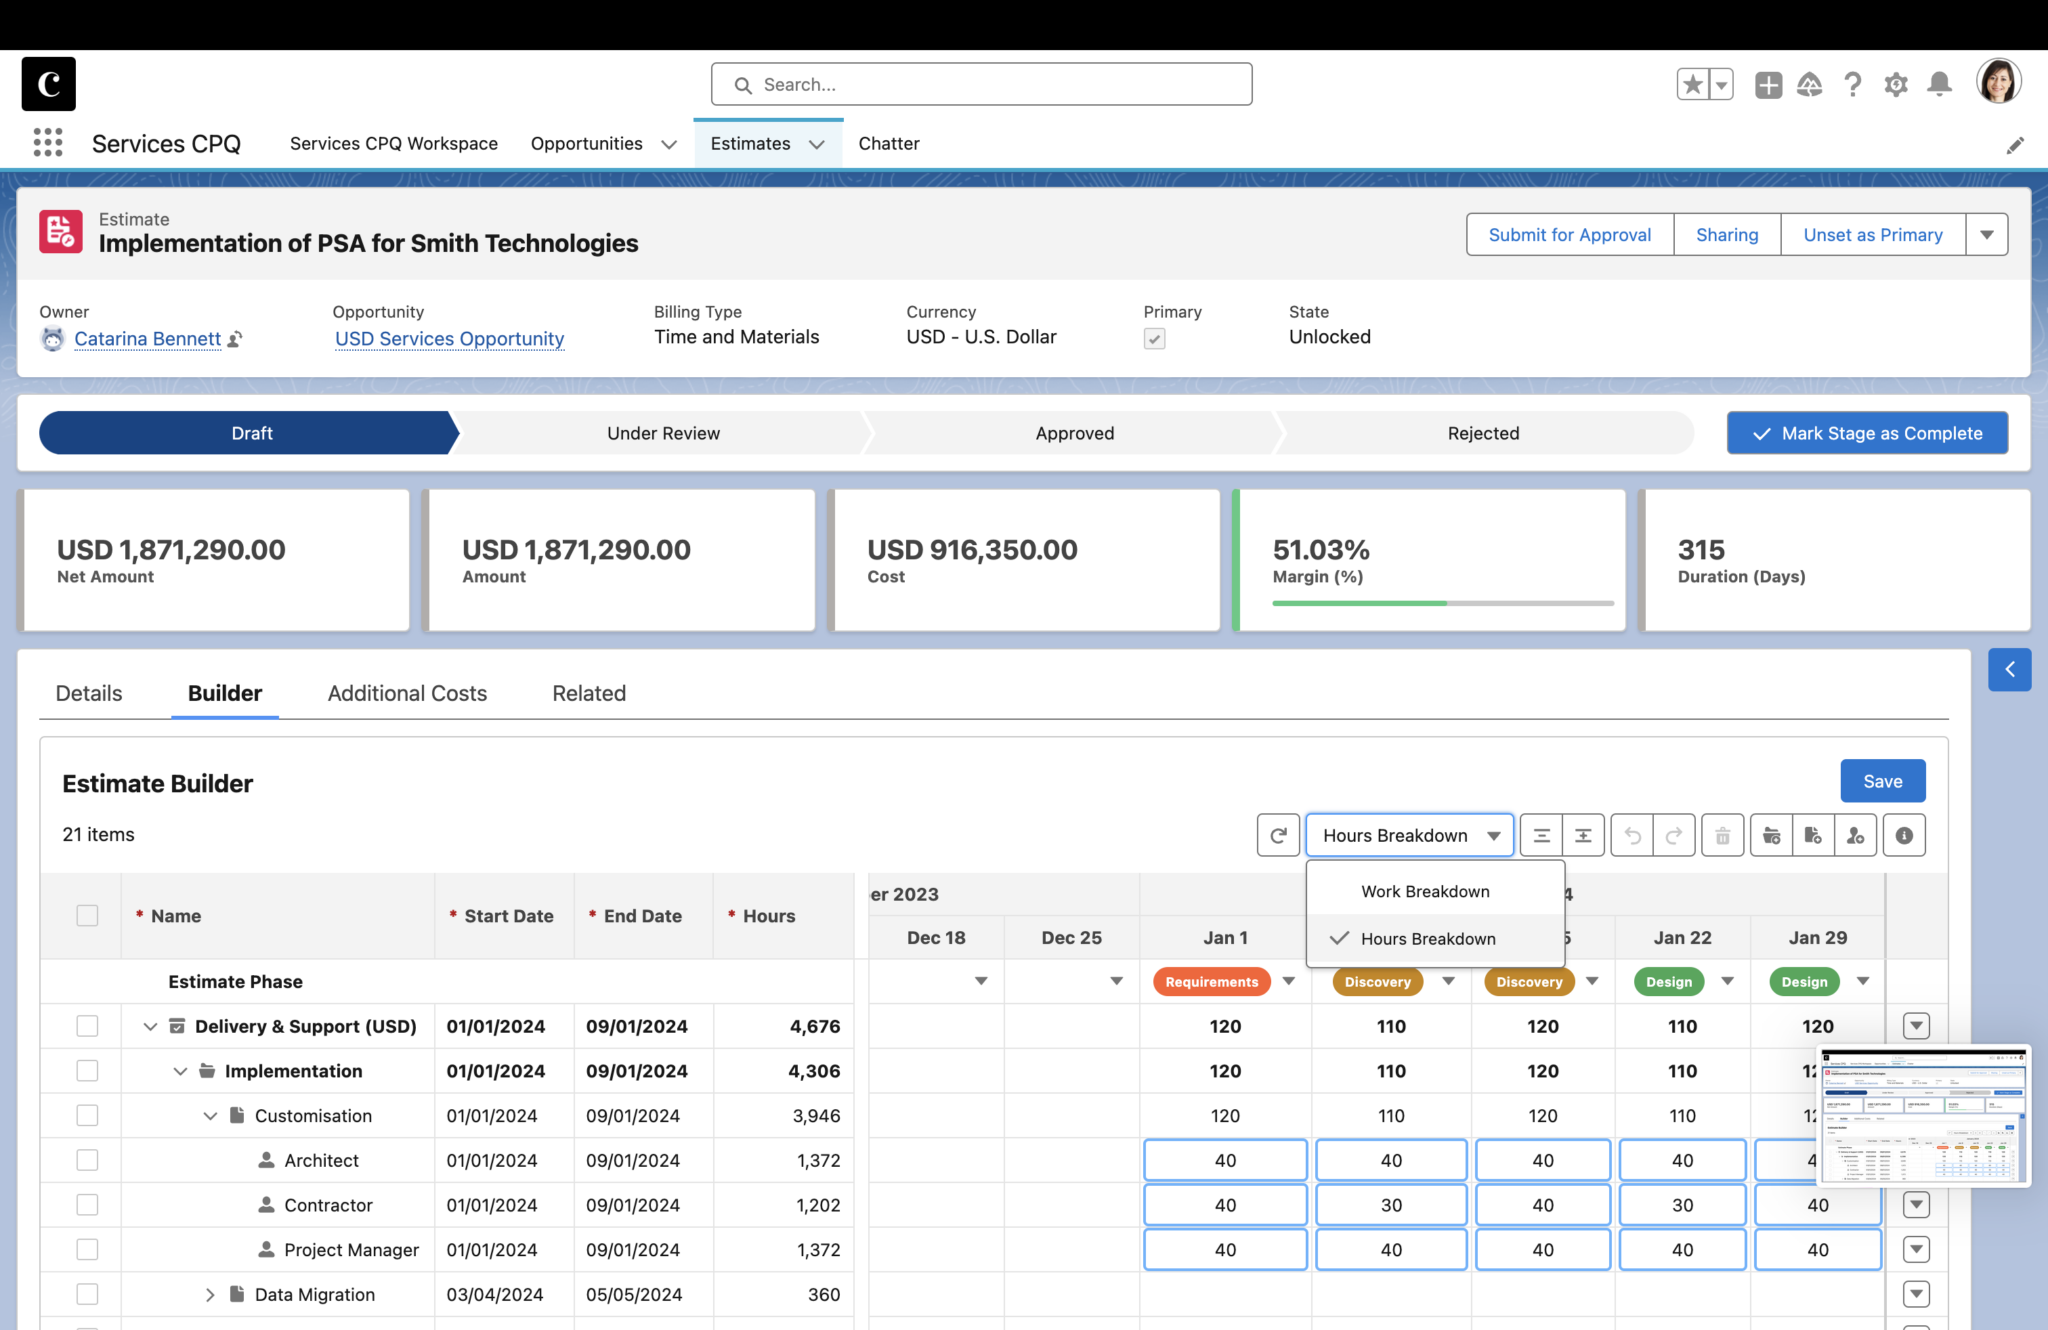Collapse the Implementation row
Image resolution: width=2048 pixels, height=1330 pixels.
180,1071
